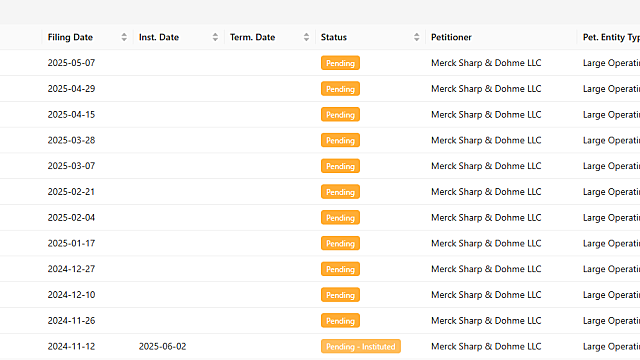Click Merck Sharp & Dohme LLC in 2025-05-07 row

pos(486,63)
